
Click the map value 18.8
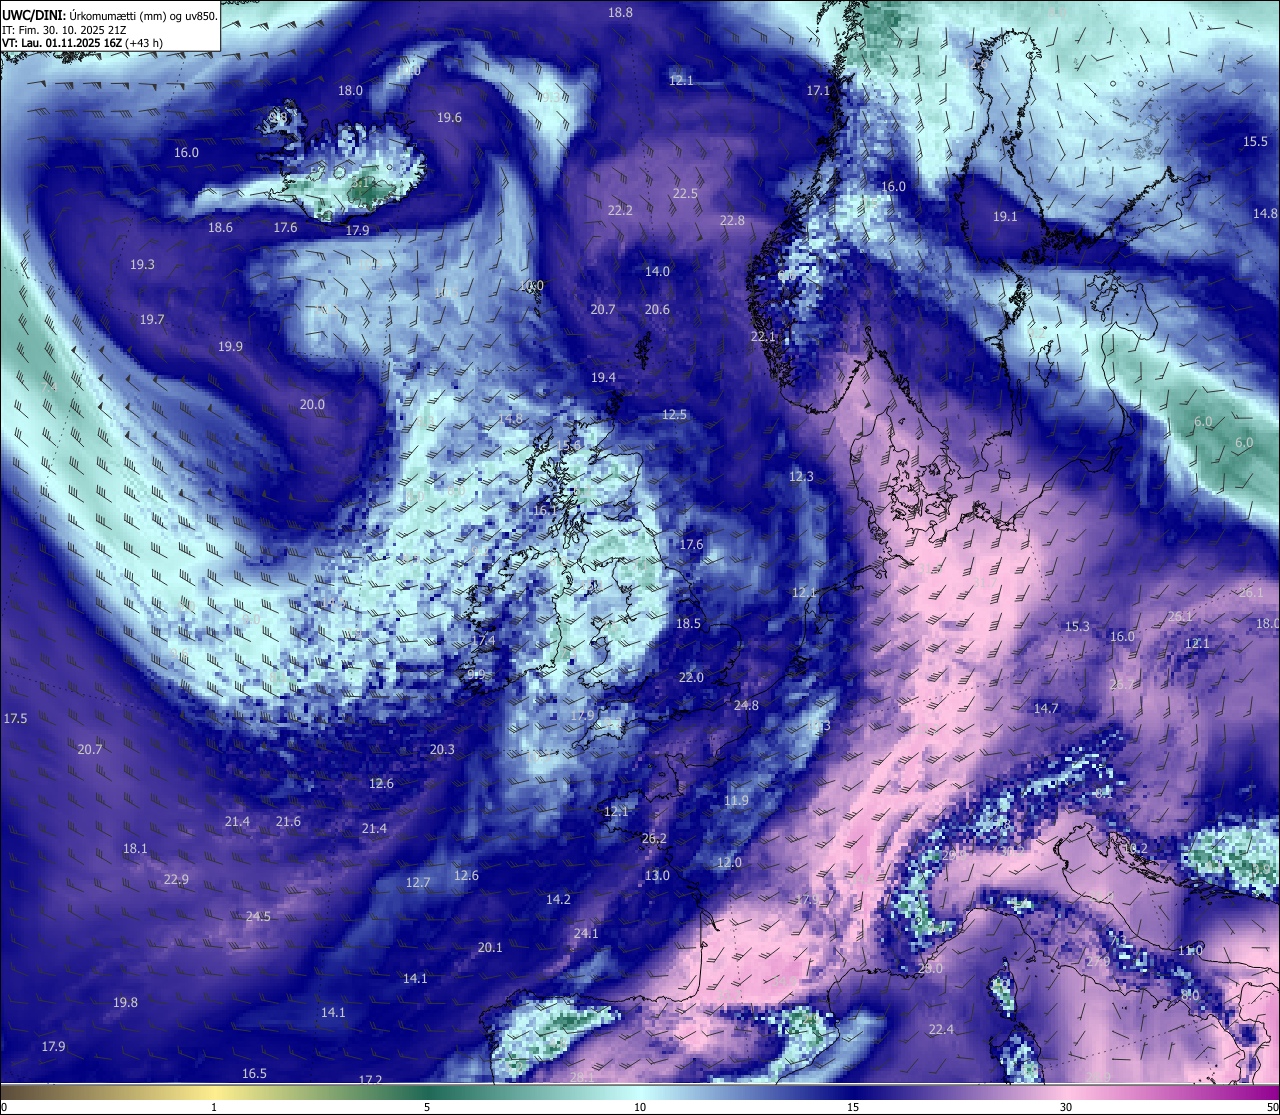click(x=620, y=12)
